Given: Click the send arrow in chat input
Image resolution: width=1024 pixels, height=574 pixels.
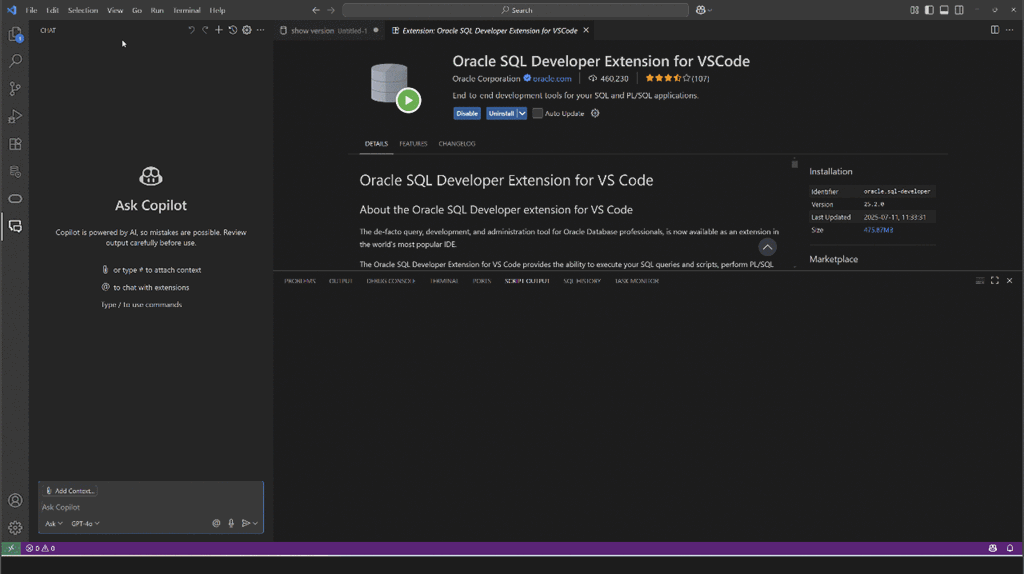Looking at the screenshot, I should point(246,523).
